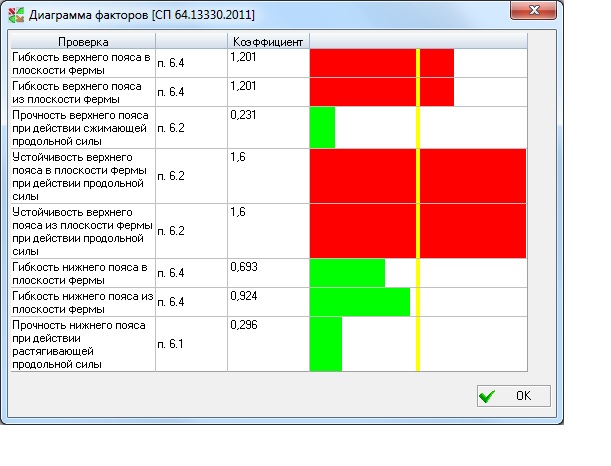
Task: Select Устойчивость верхнего пояса в плоскости фермы row
Action: click(x=82, y=176)
